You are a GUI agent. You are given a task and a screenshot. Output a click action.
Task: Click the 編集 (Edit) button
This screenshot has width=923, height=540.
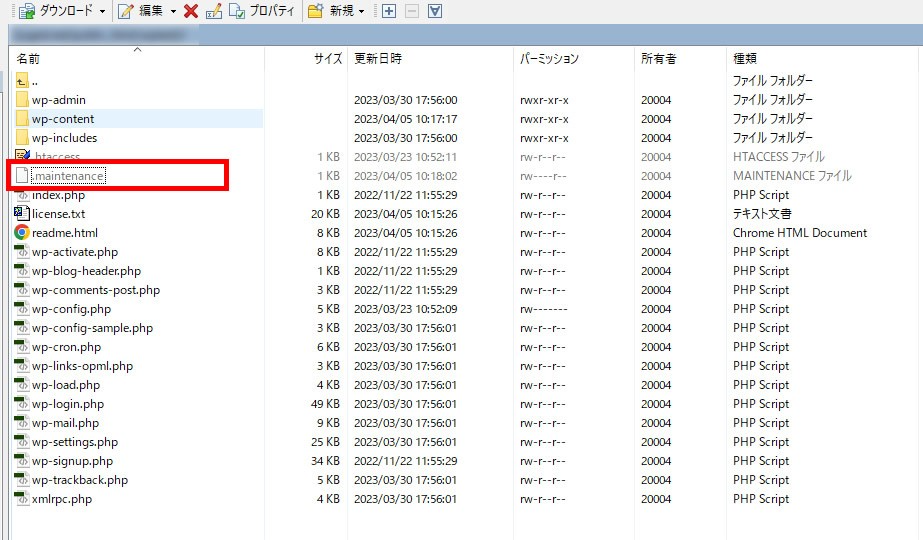pyautogui.click(x=141, y=11)
